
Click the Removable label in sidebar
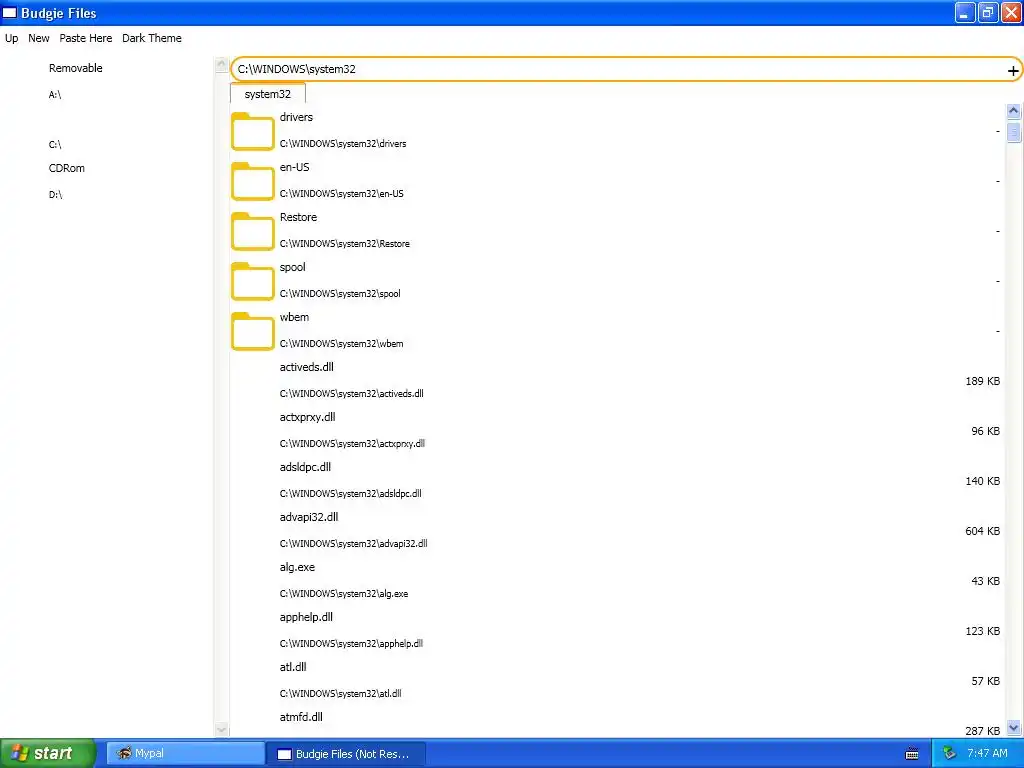(x=76, y=68)
